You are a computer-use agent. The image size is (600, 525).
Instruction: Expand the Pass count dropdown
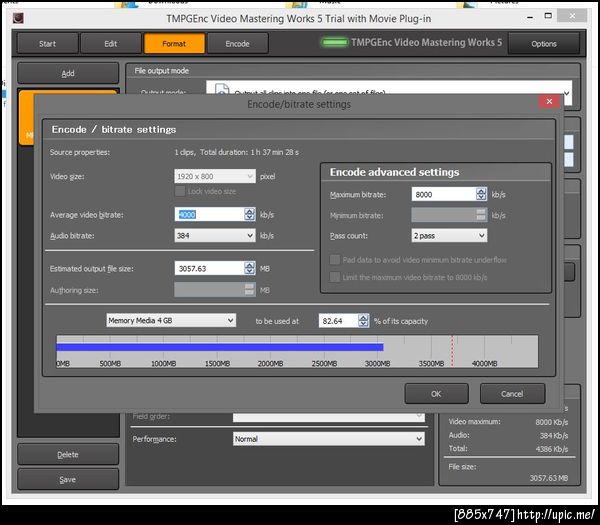tap(449, 236)
